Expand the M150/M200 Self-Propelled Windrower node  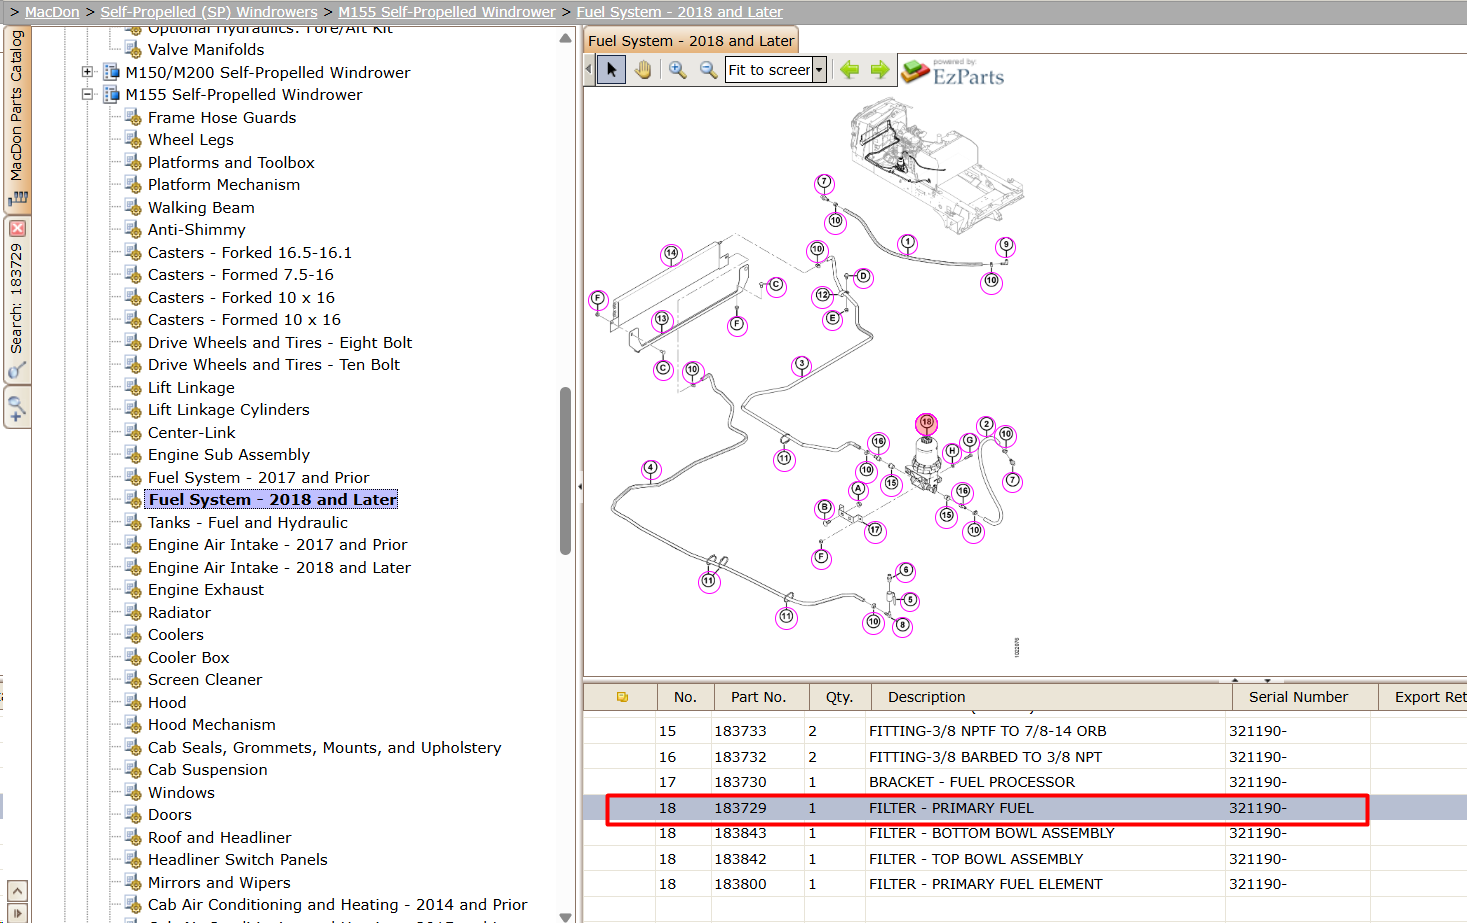point(88,72)
